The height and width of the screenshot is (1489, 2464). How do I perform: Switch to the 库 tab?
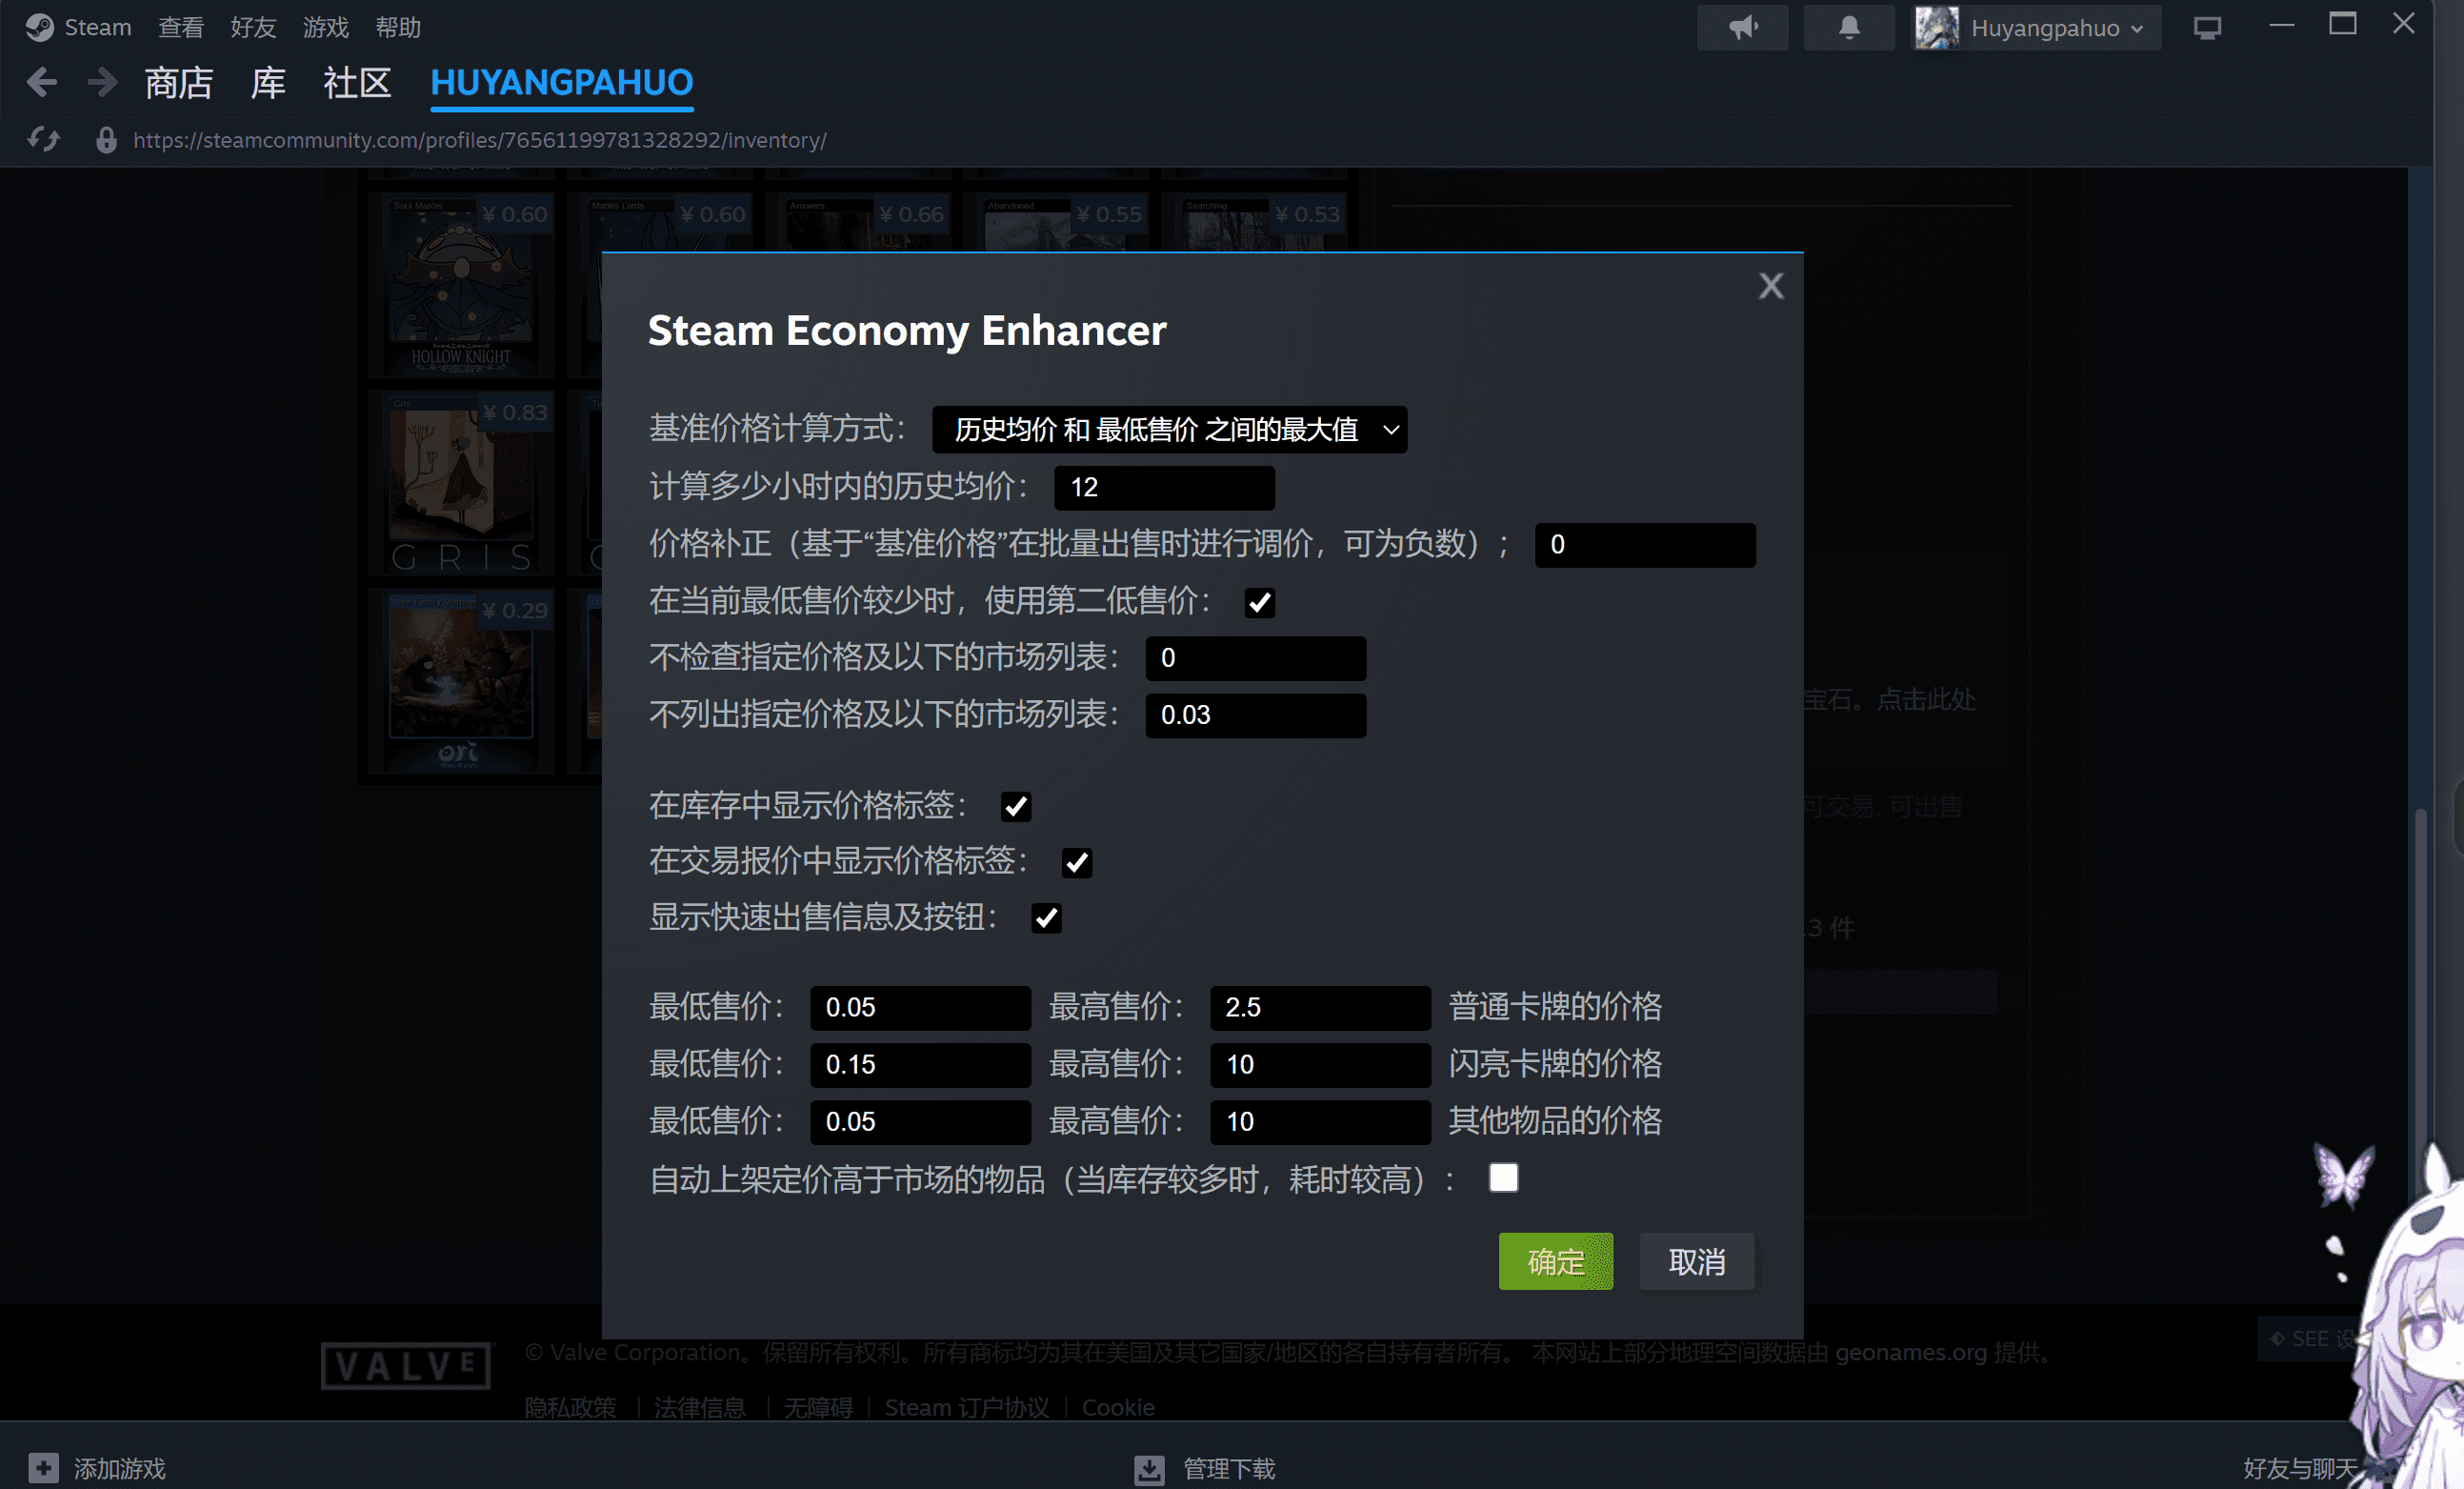(268, 82)
